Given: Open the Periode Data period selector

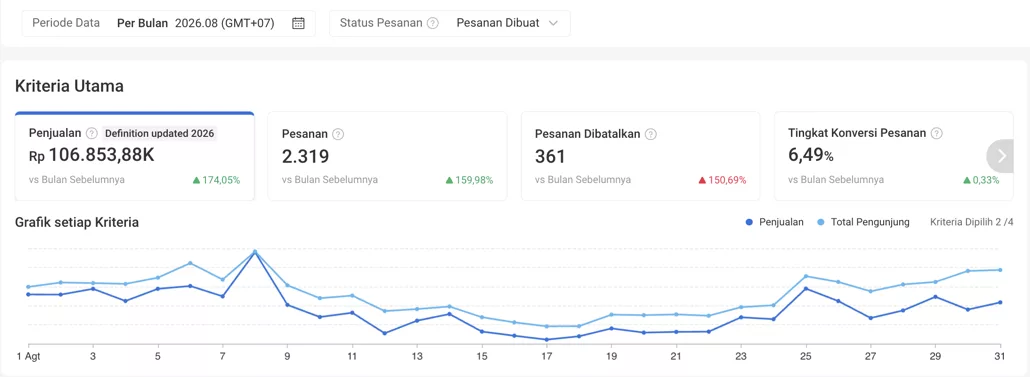Looking at the screenshot, I should tap(169, 23).
